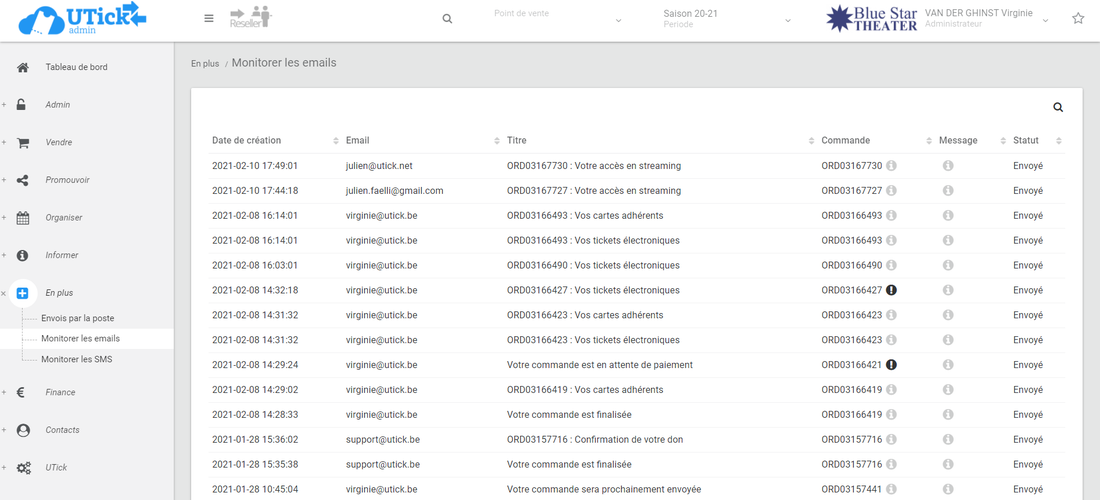
Task: Sort by Date de création column
Action: 246,141
